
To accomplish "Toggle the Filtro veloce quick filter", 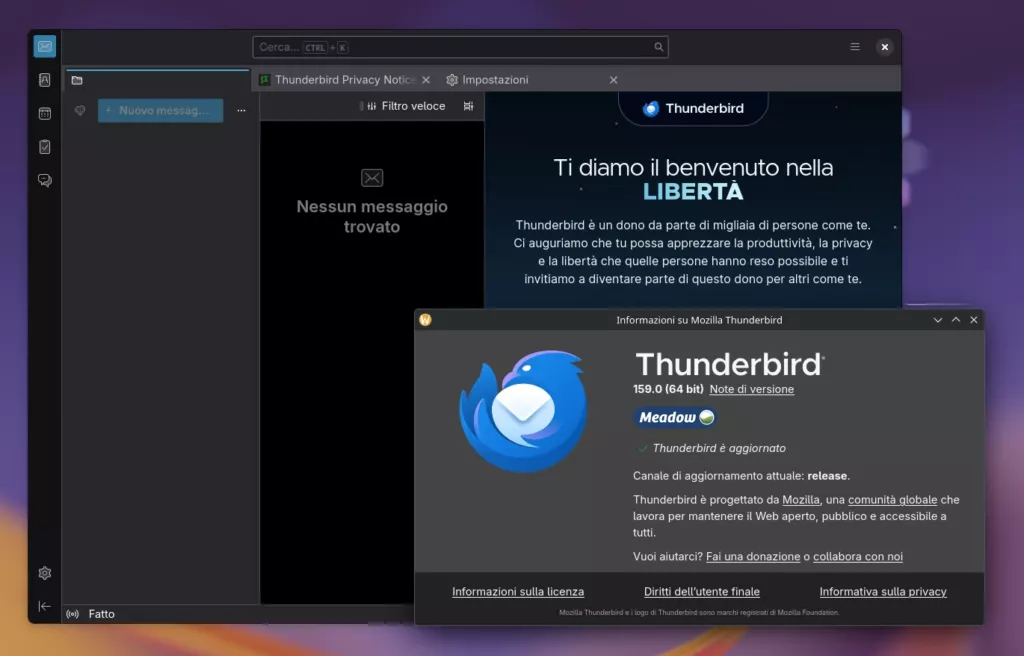I will pos(405,106).
